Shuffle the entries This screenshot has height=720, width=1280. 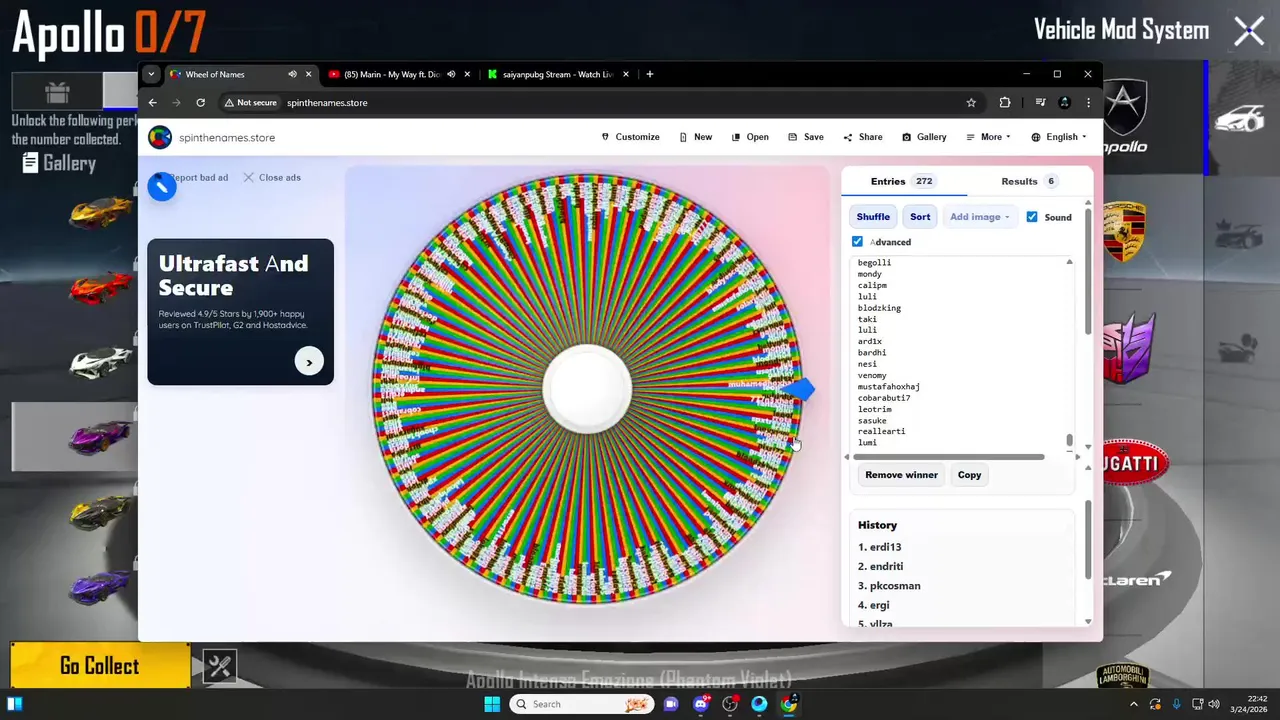[873, 217]
